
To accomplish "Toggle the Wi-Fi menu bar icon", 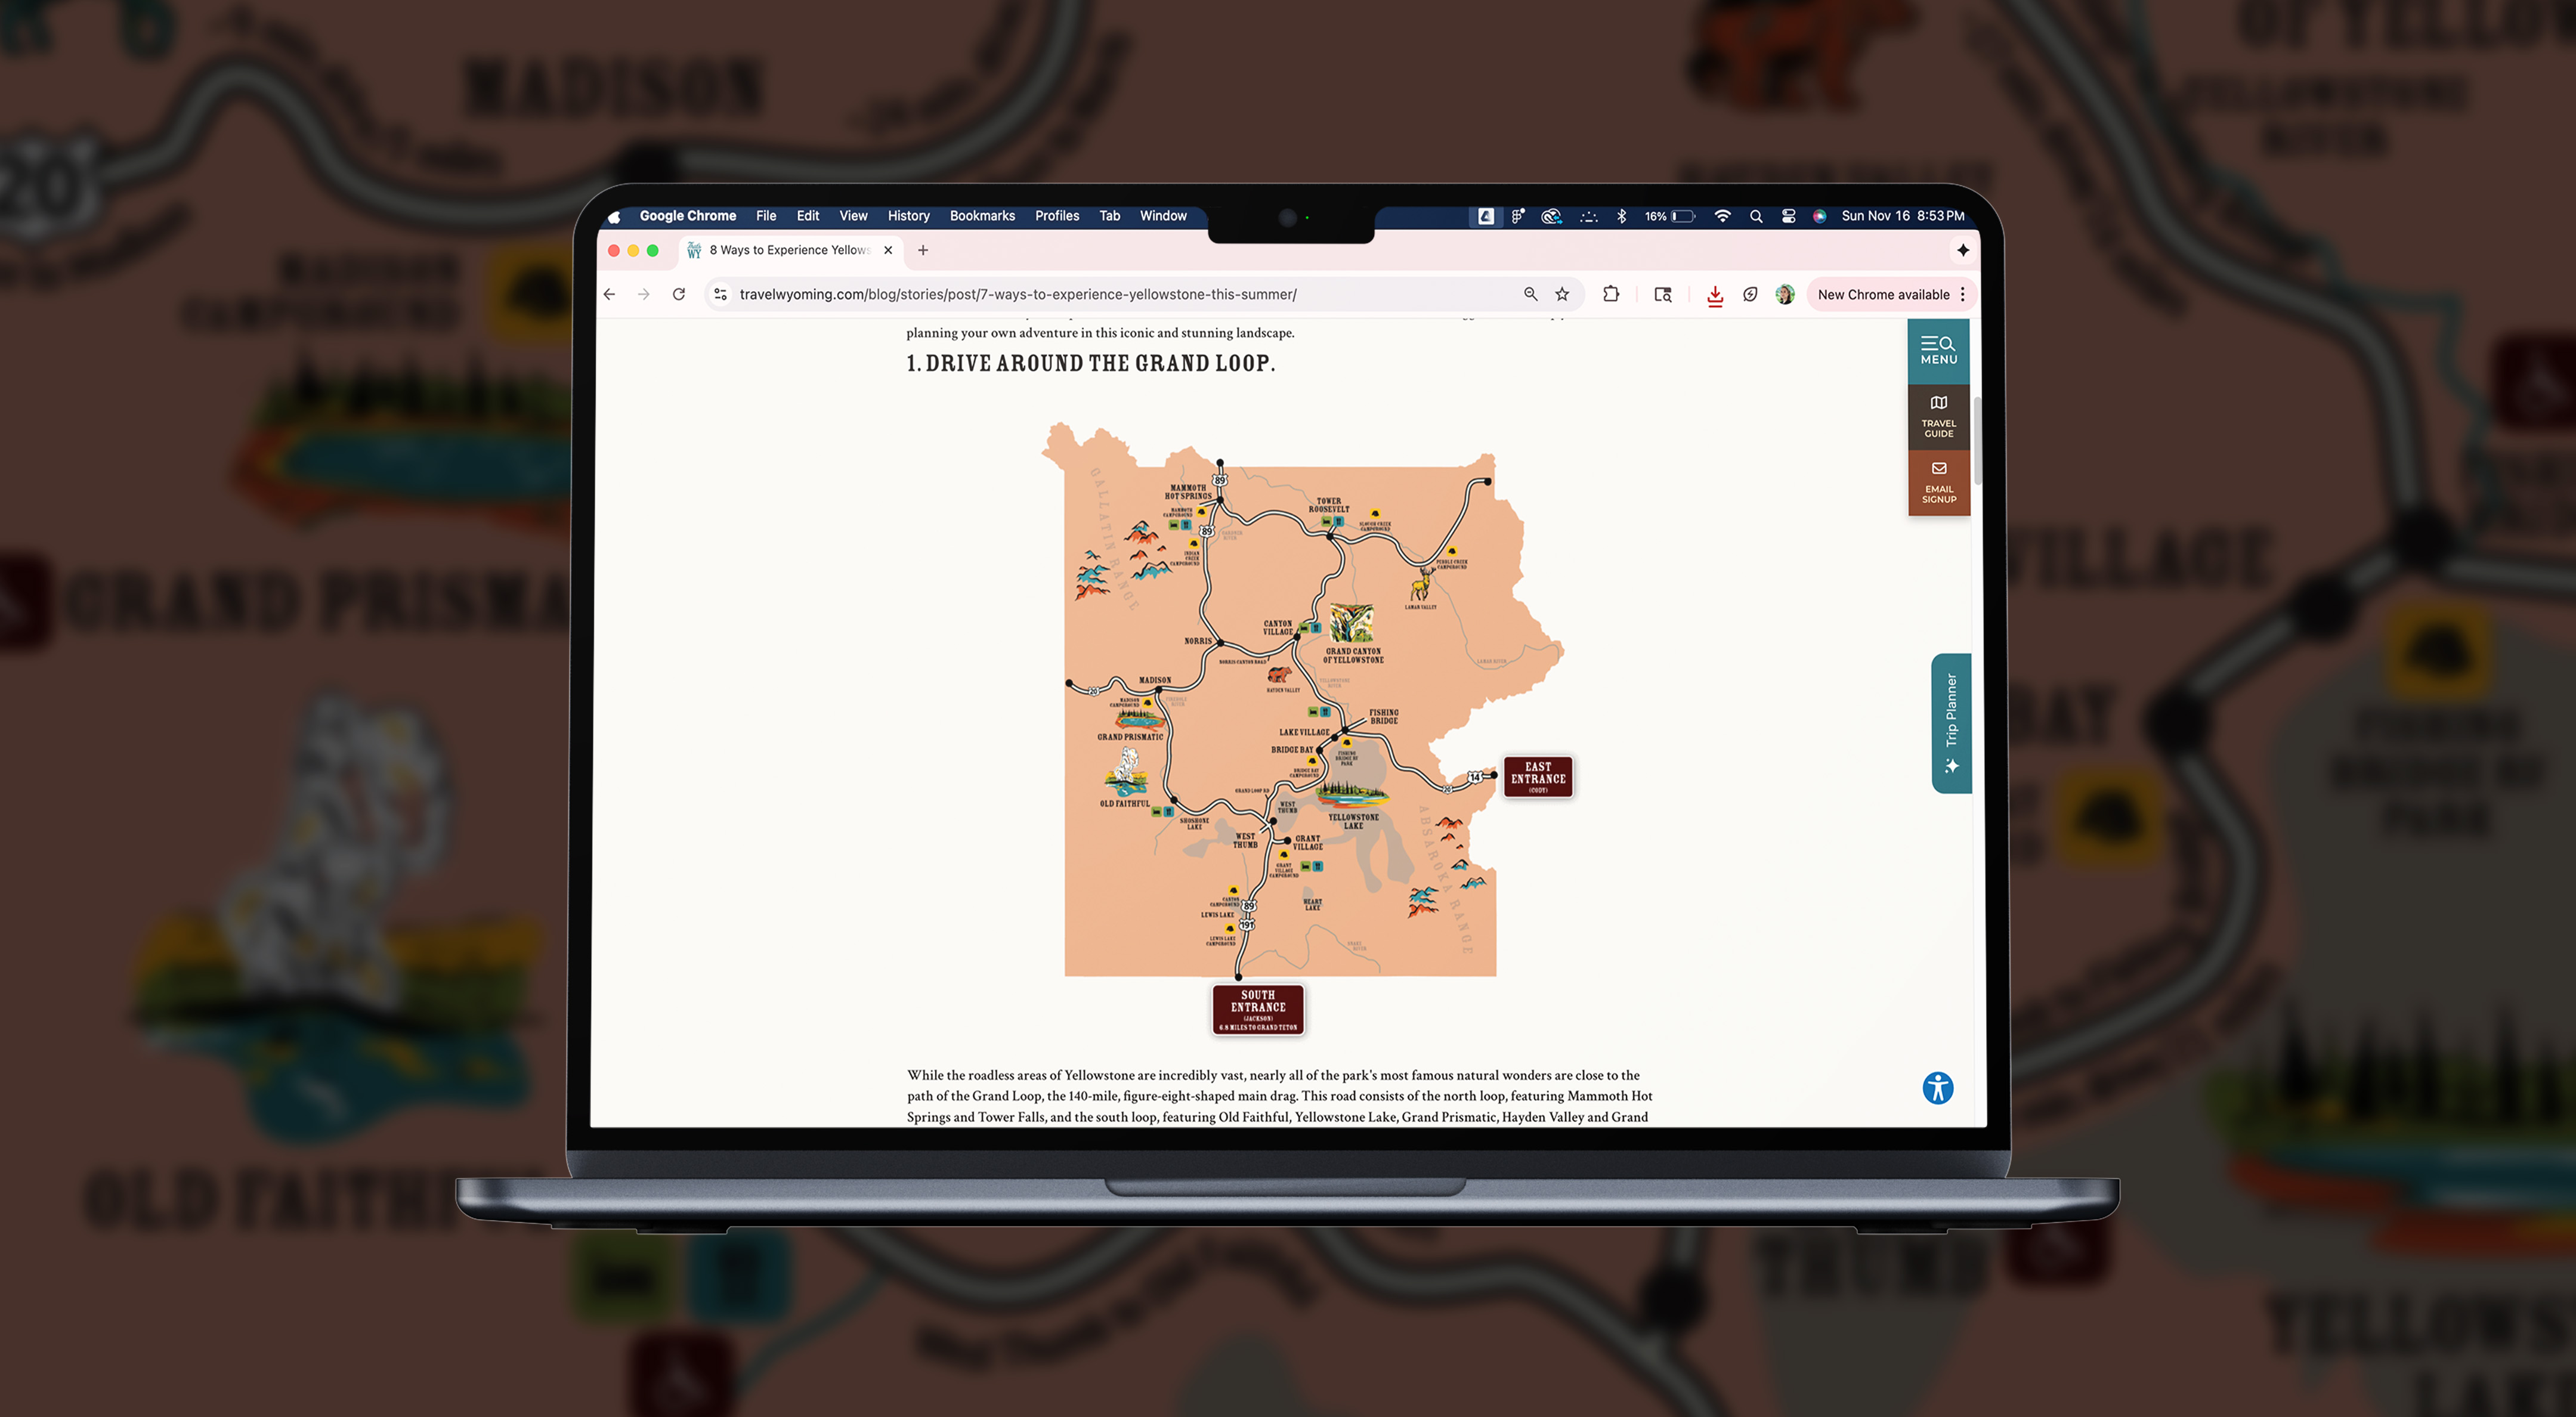I will point(1722,216).
